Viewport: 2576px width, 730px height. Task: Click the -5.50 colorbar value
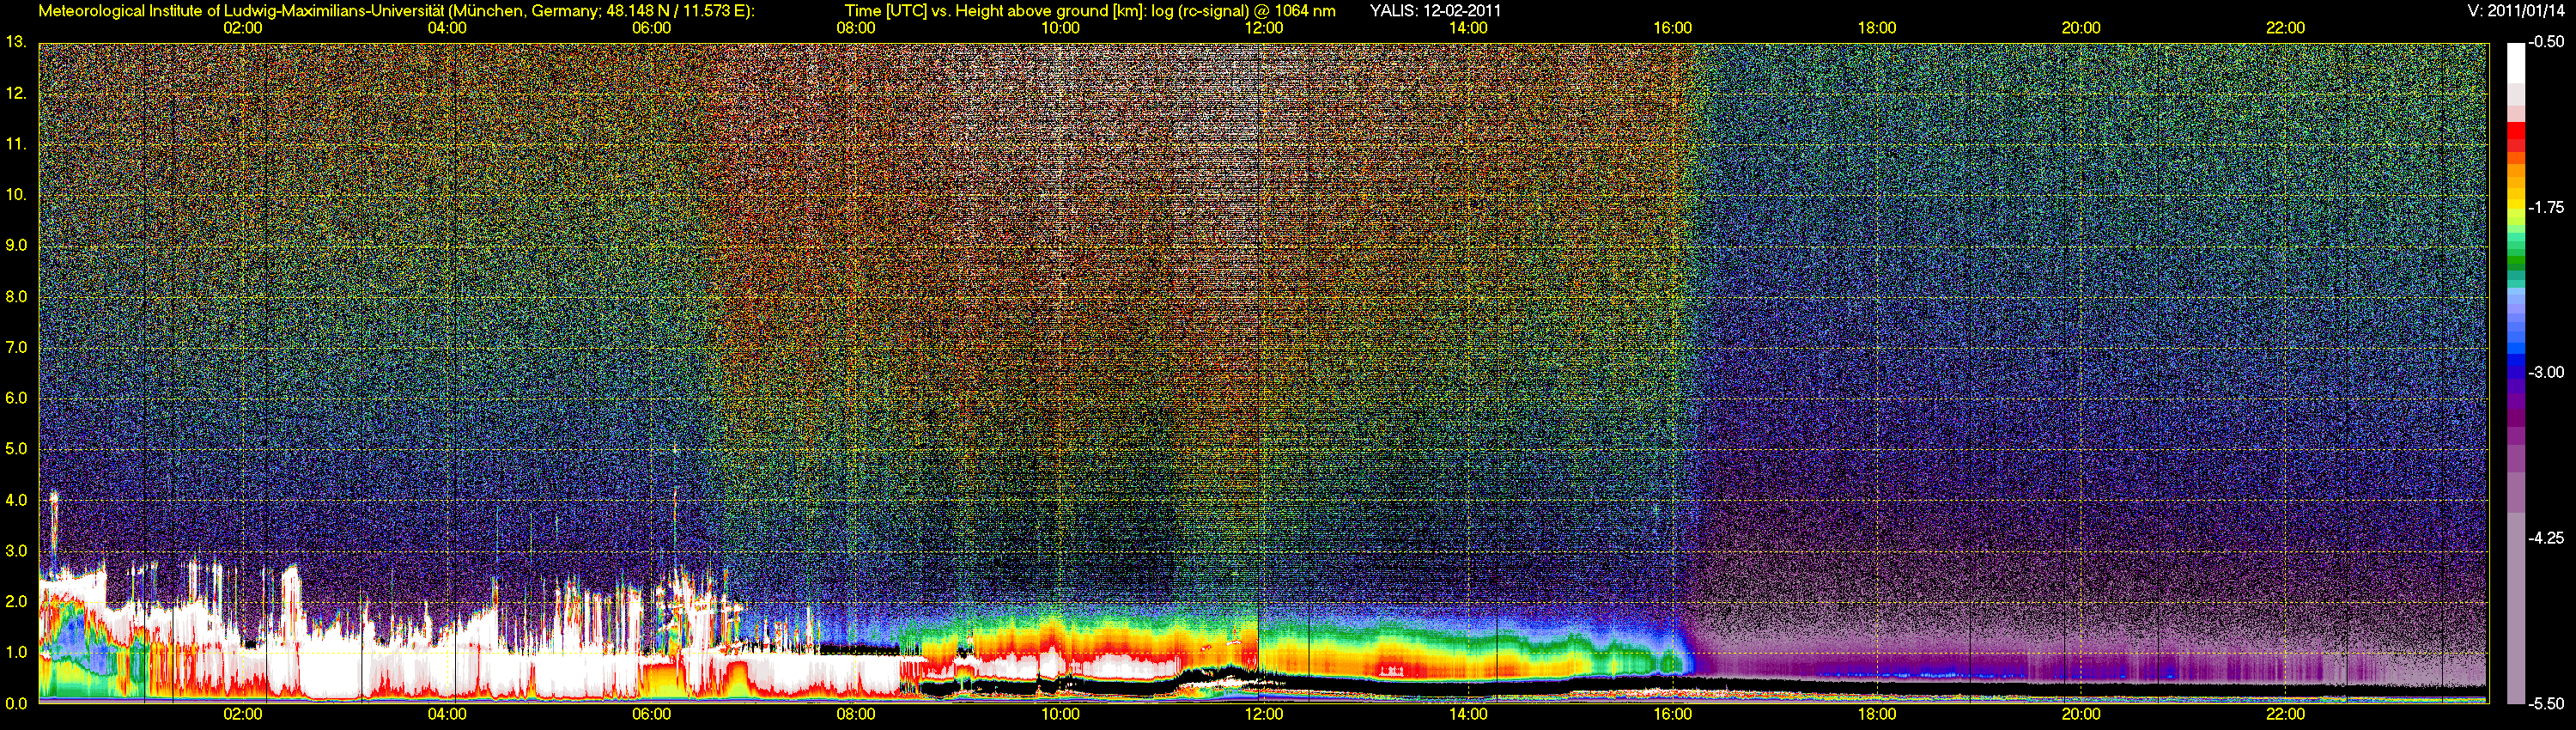(x=2546, y=704)
